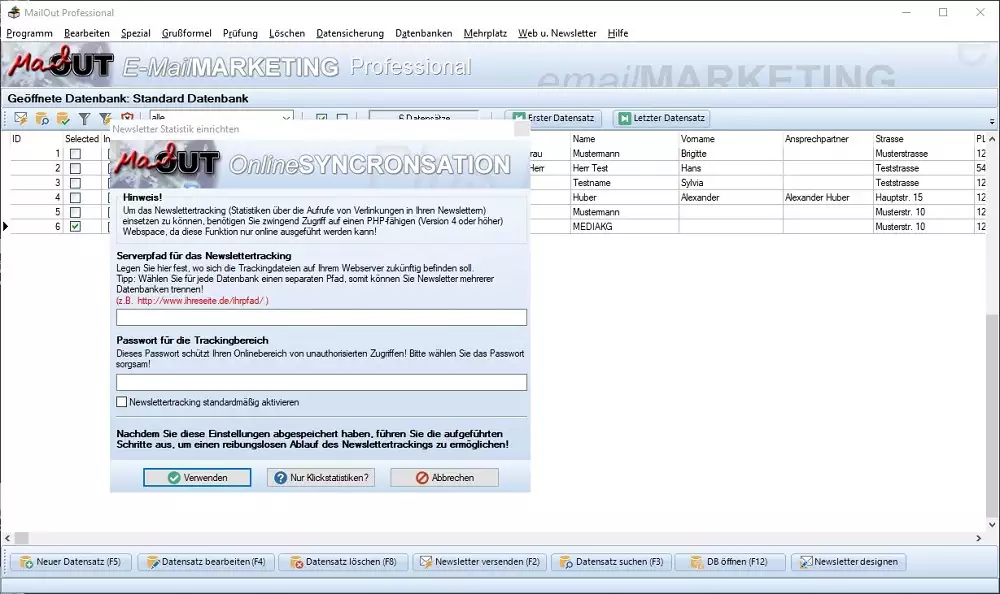The image size is (1000, 594).
Task: Toggle Selected checkbox for record 5
Action: click(x=75, y=212)
